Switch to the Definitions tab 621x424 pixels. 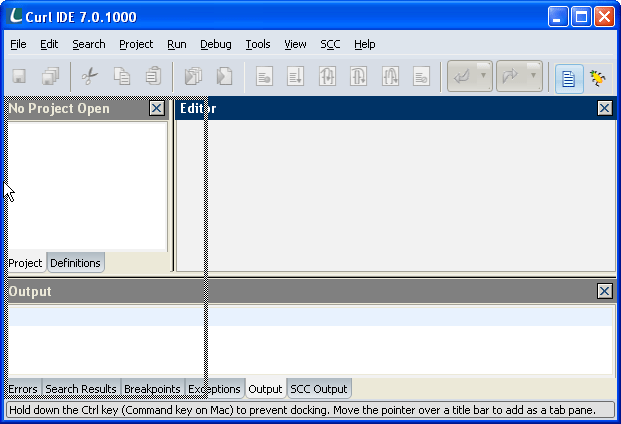coord(76,263)
